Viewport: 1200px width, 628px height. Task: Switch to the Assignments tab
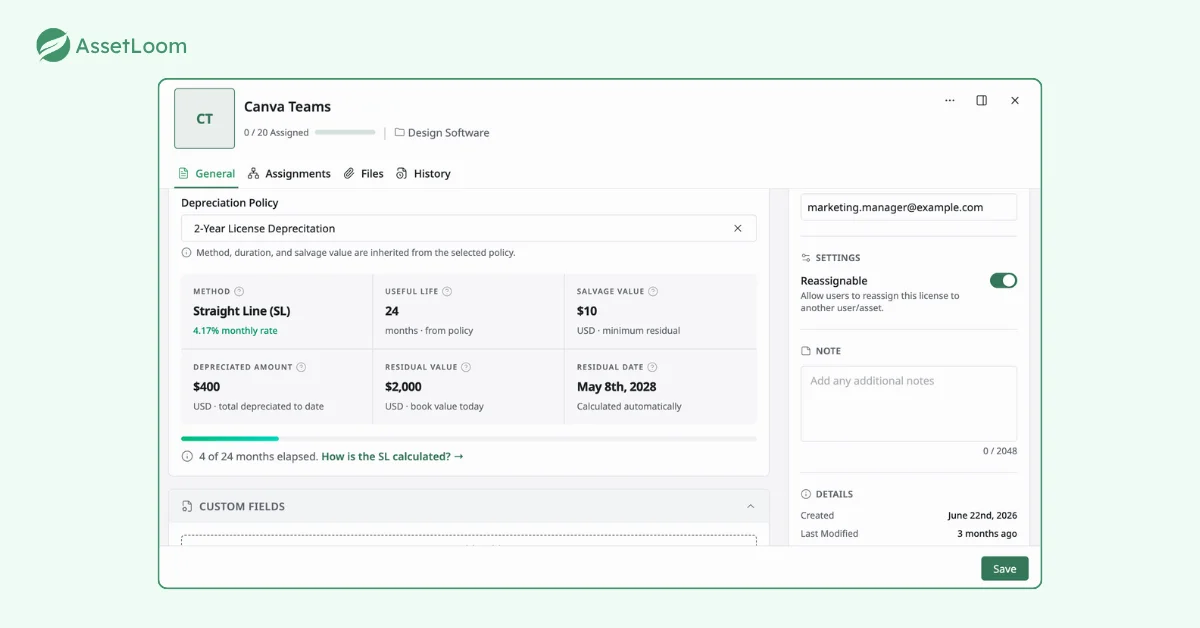tap(290, 174)
